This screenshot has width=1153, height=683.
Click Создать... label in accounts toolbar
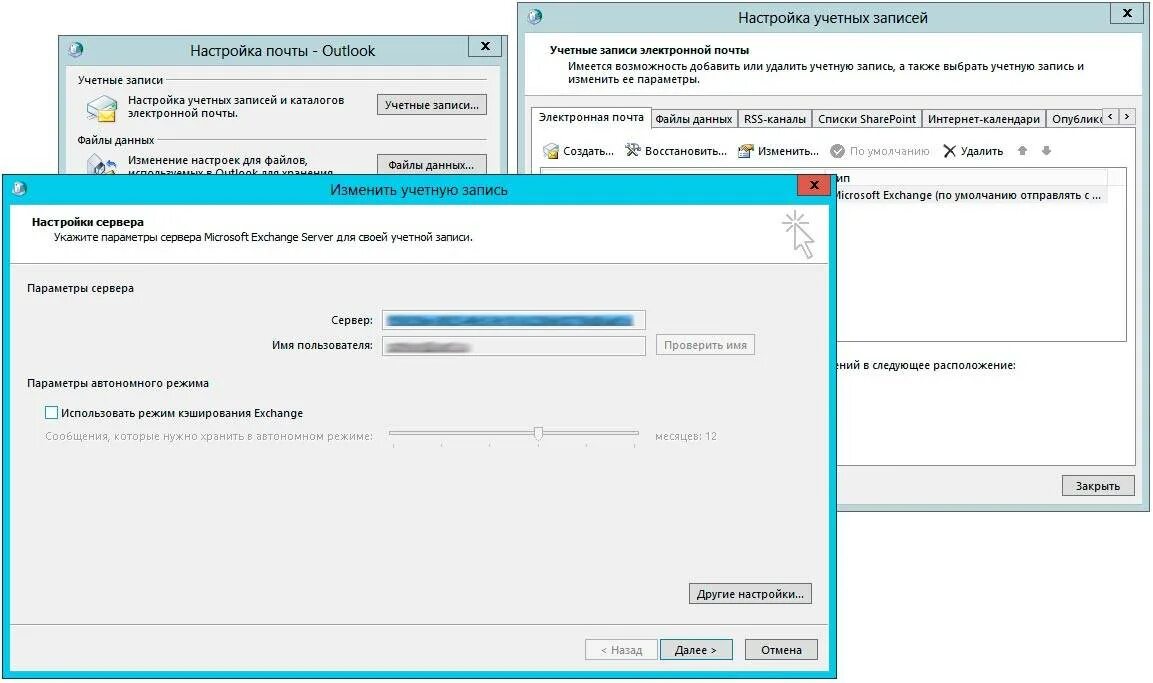click(x=588, y=151)
